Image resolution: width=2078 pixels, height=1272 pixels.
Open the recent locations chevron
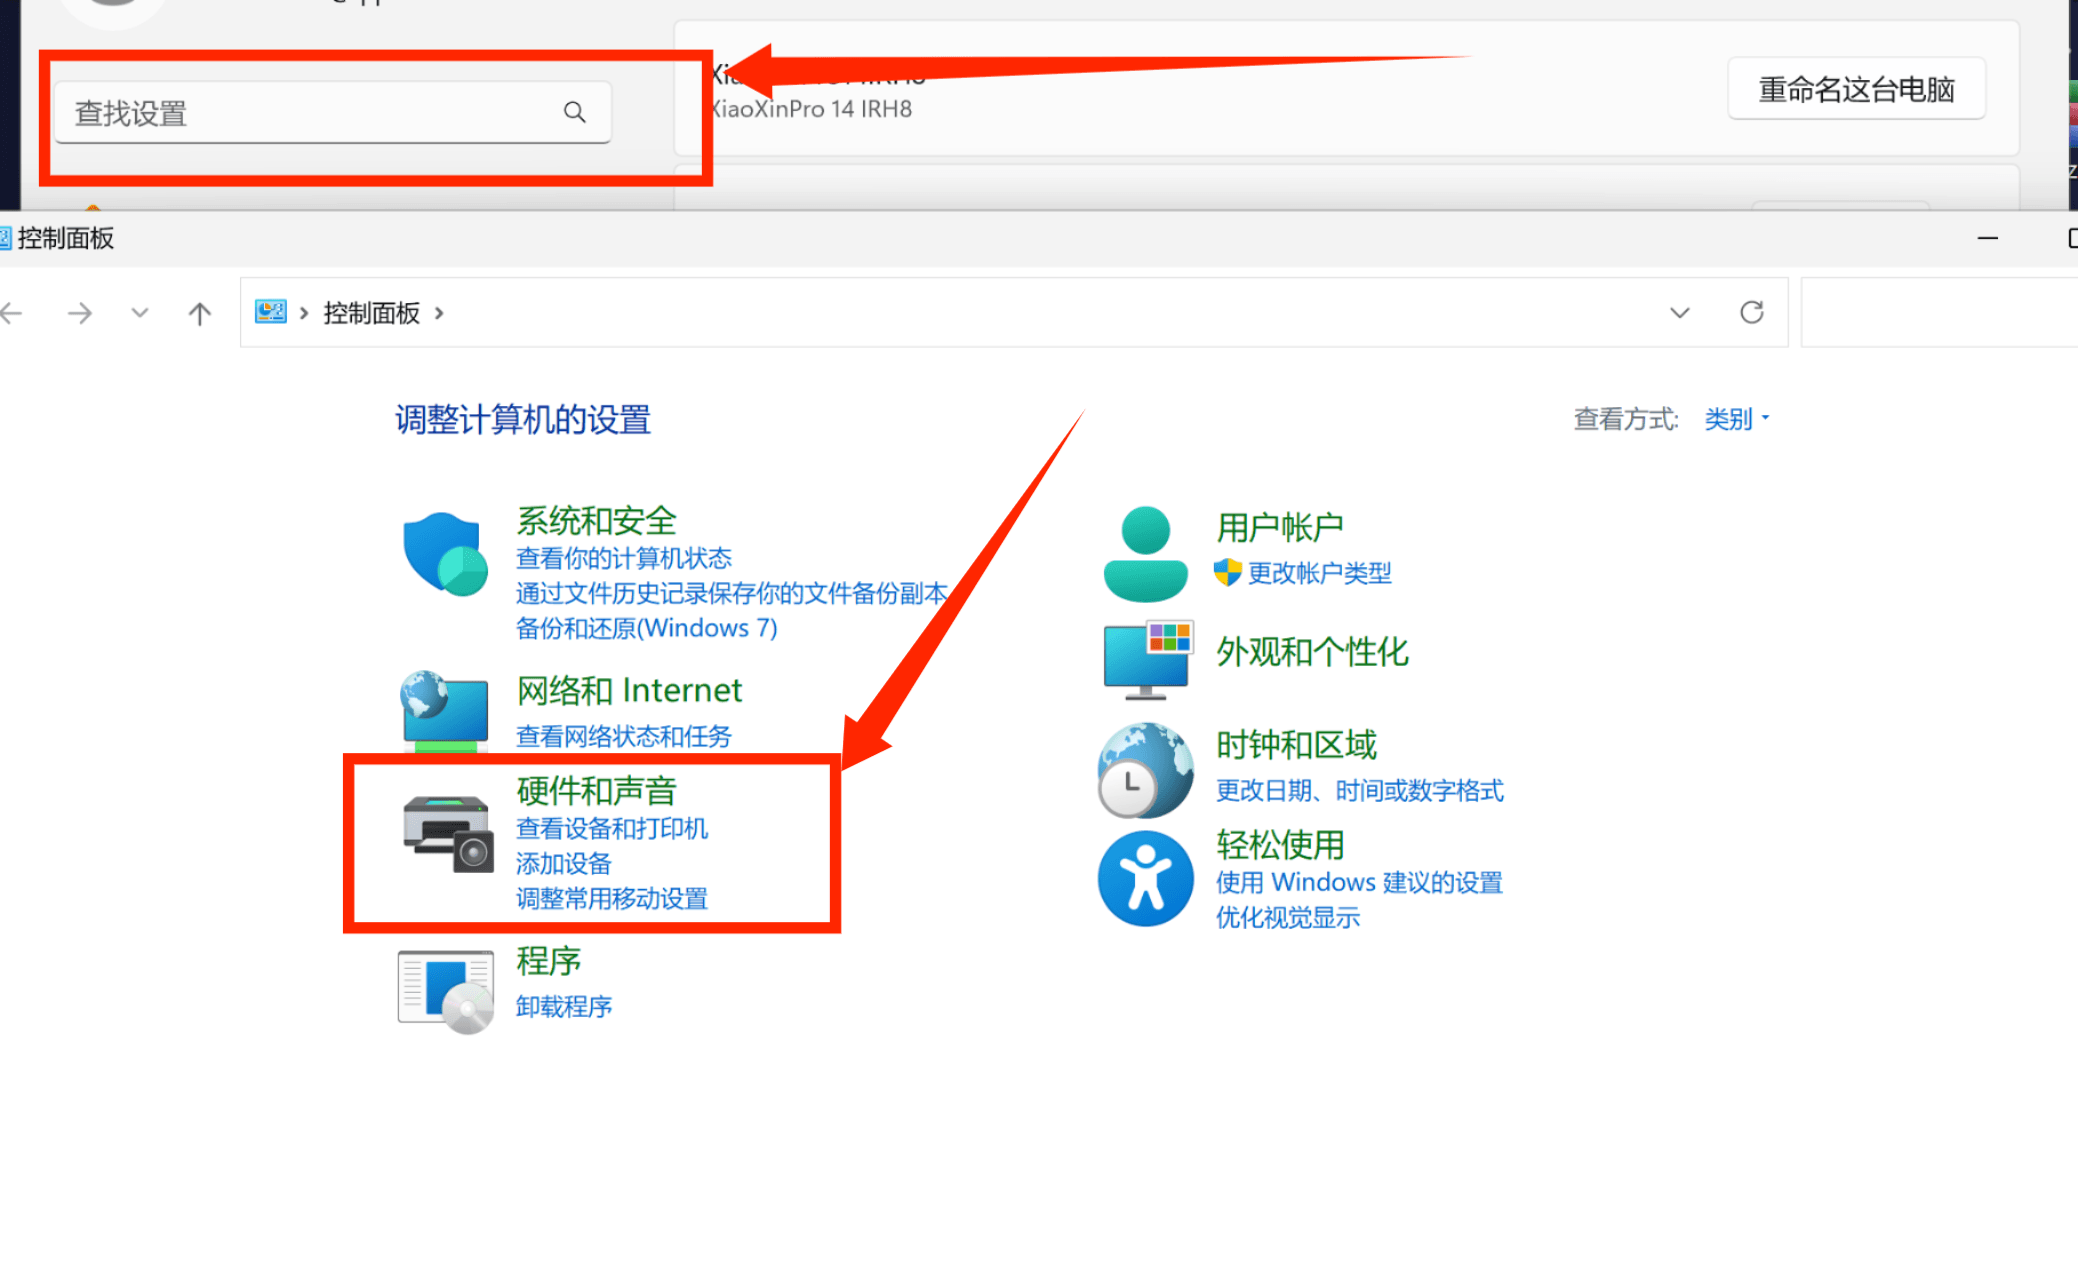point(140,313)
